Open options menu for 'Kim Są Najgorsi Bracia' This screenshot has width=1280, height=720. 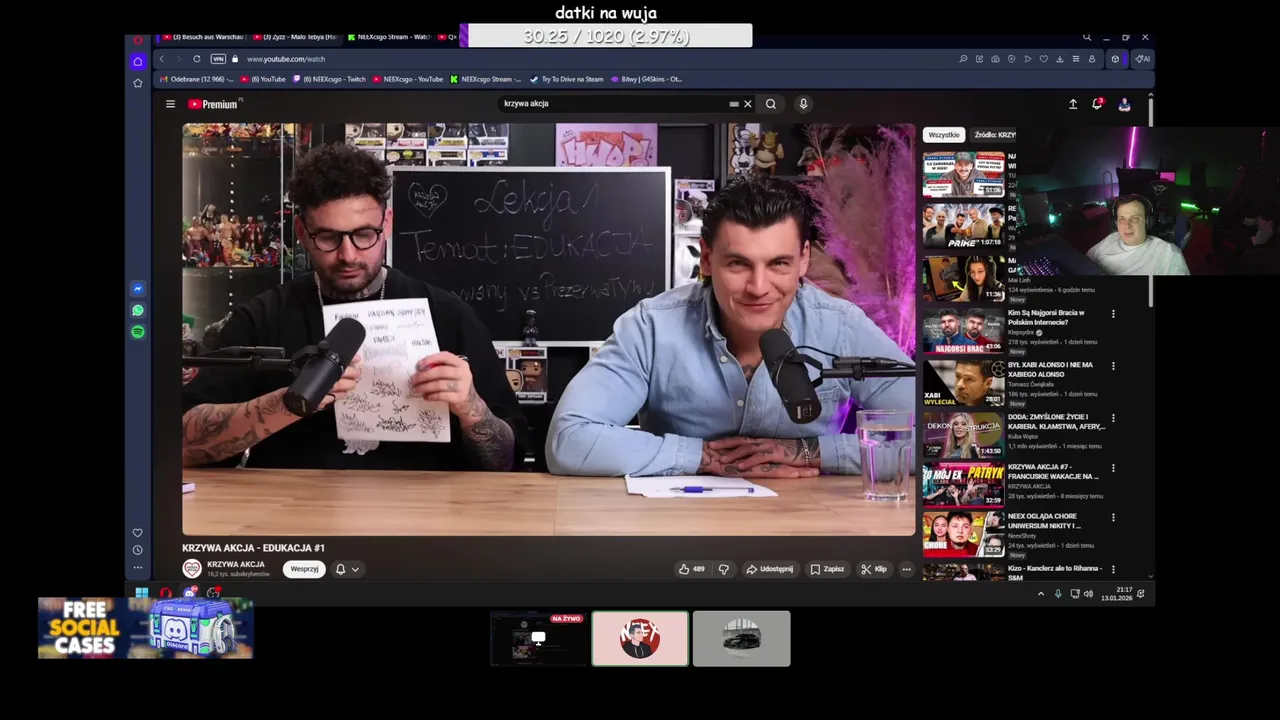pyautogui.click(x=1113, y=314)
